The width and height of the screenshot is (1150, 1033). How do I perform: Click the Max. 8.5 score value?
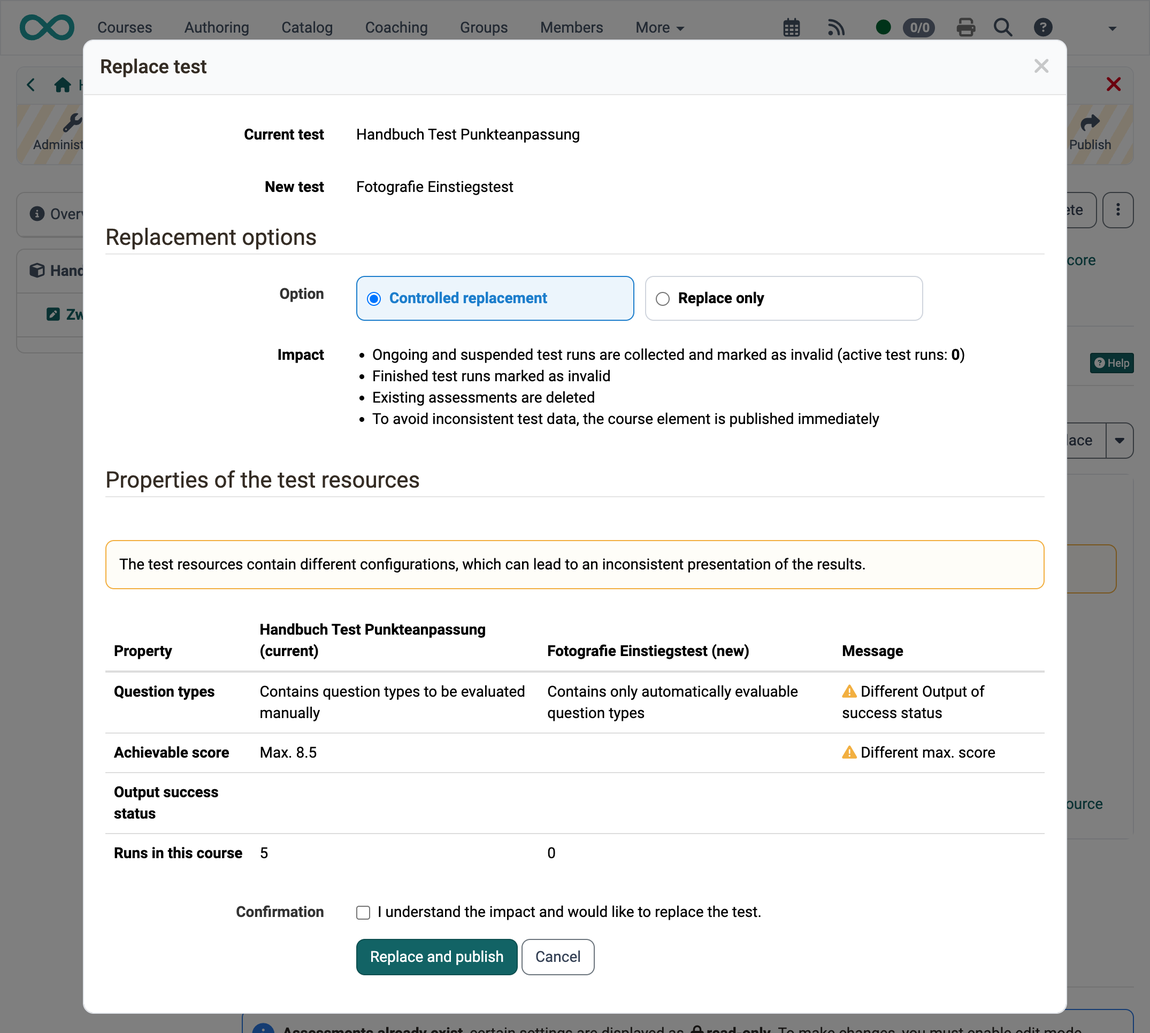pos(288,753)
